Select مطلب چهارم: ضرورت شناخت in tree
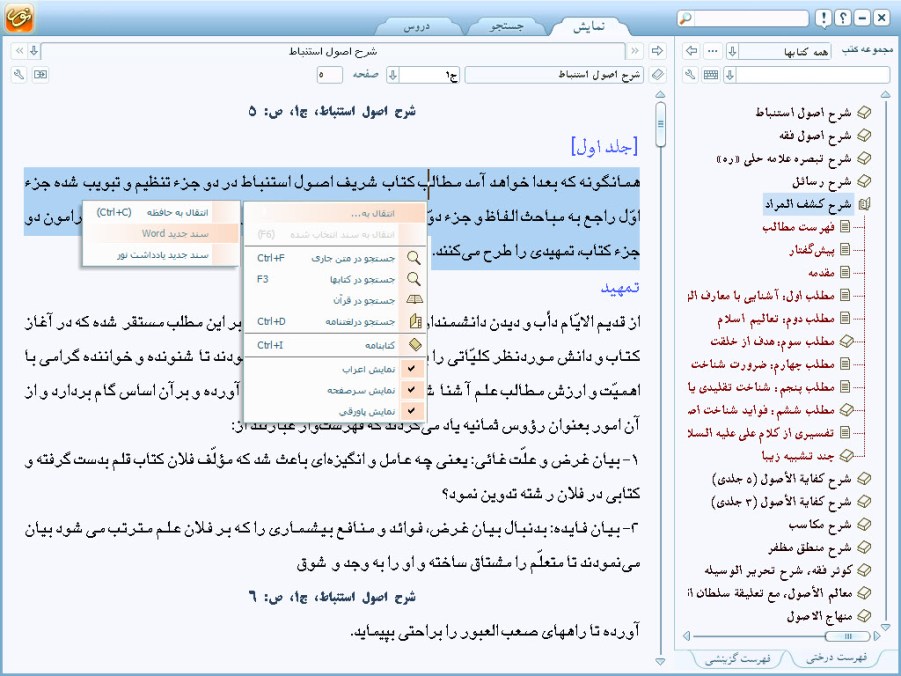This screenshot has height=676, width=901. 763,364
